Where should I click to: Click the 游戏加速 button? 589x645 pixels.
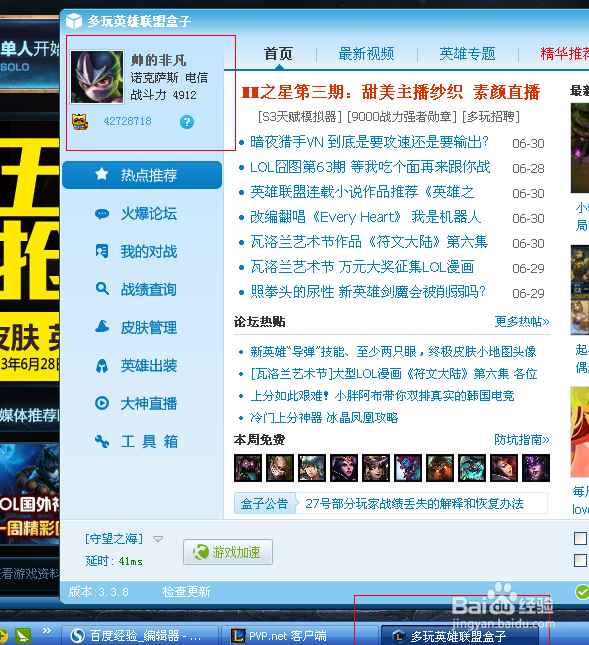point(228,552)
